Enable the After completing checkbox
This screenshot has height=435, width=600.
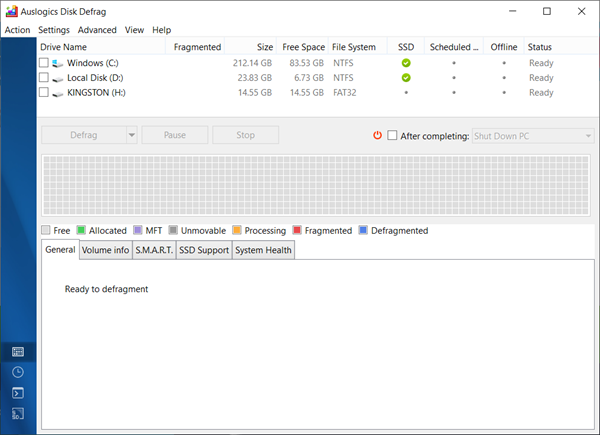coord(392,135)
